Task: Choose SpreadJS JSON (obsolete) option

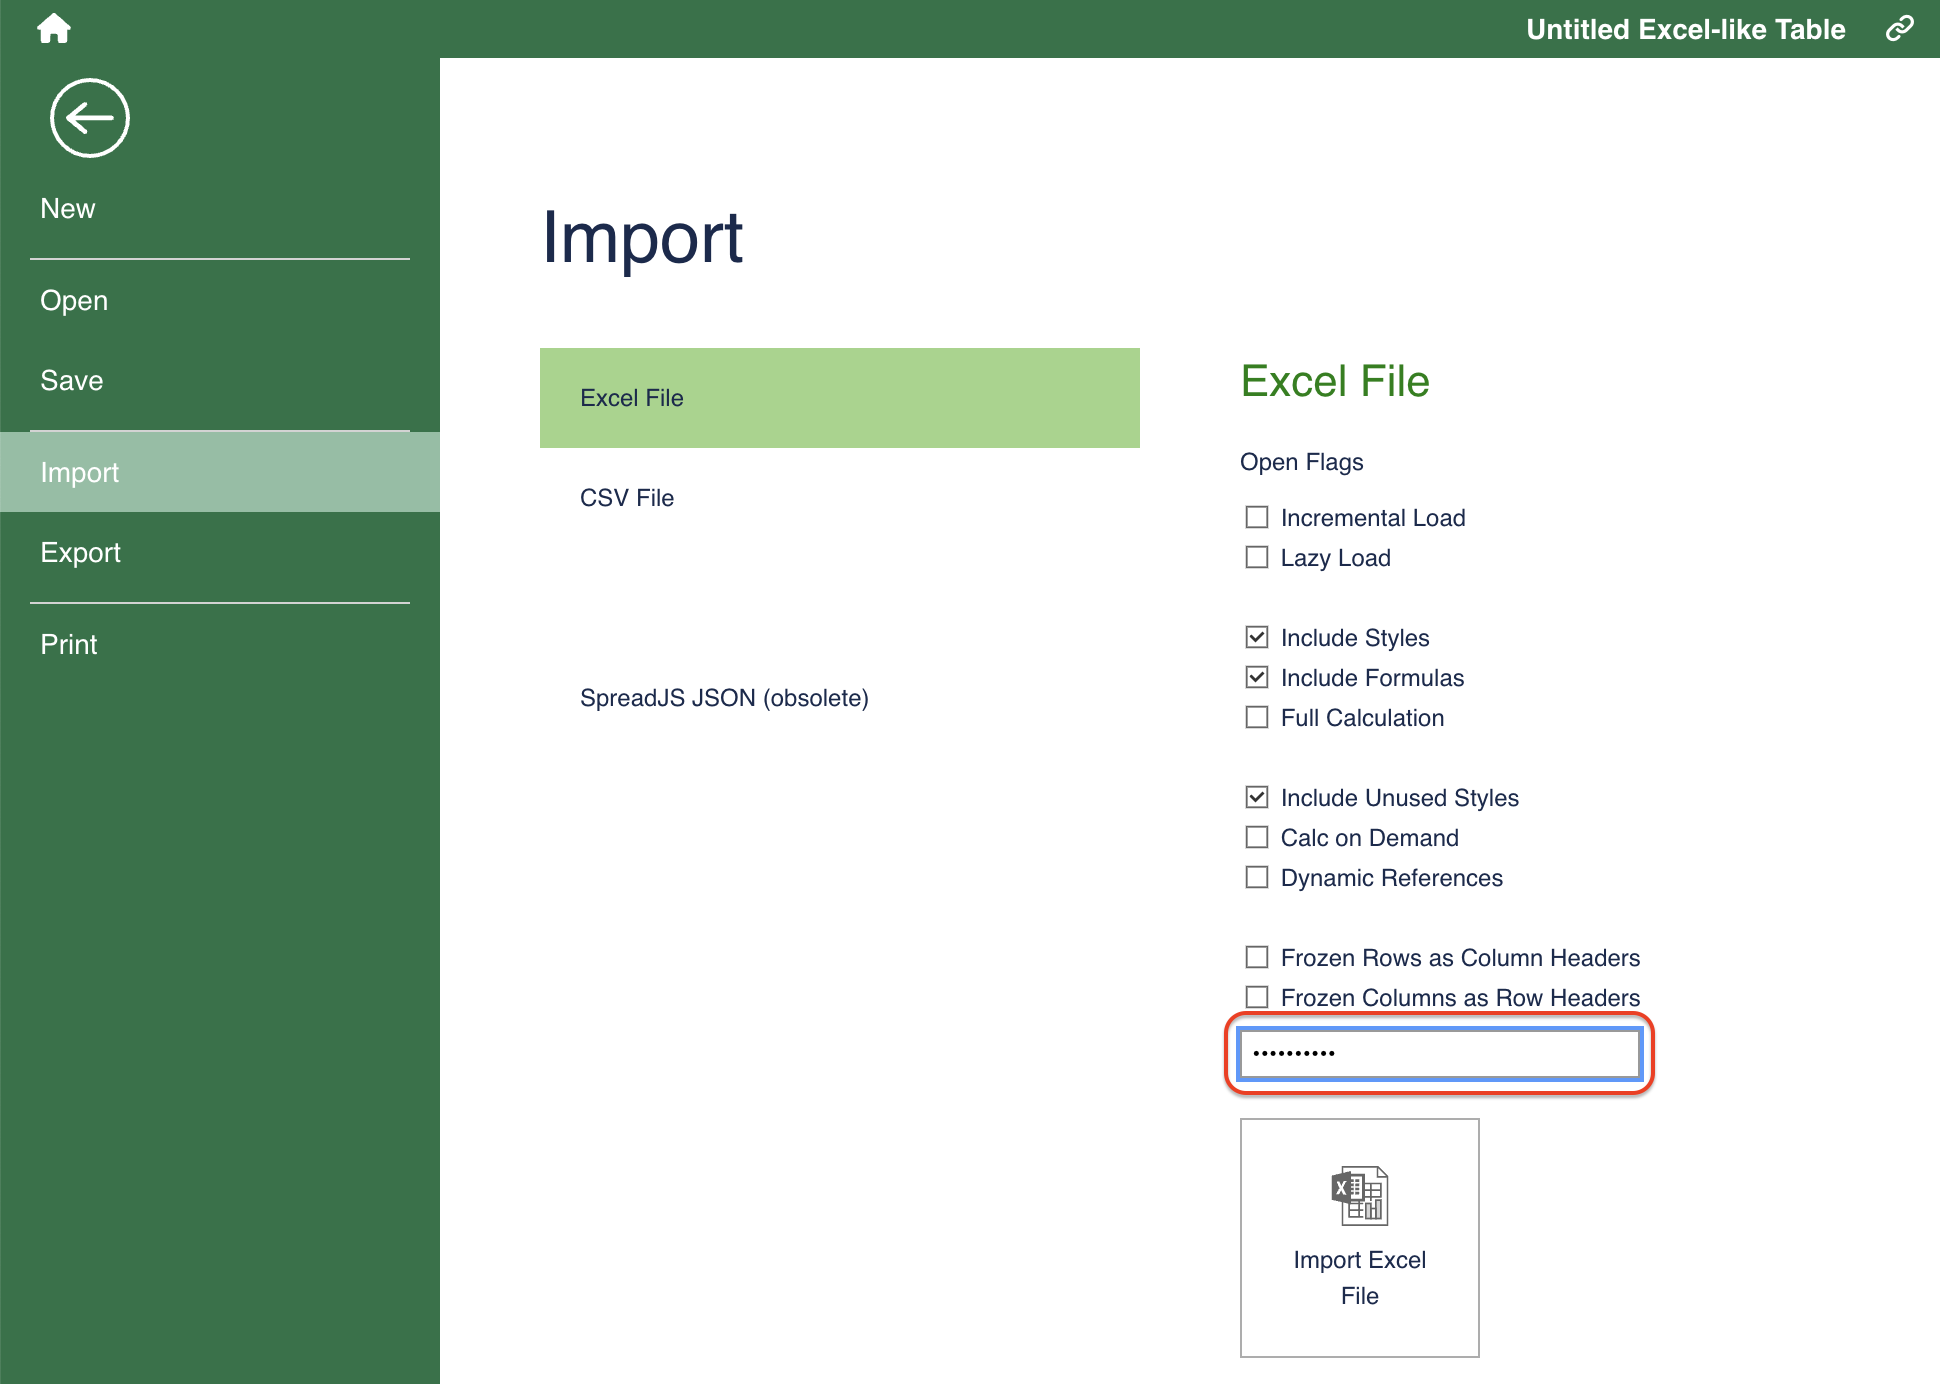Action: coord(724,698)
